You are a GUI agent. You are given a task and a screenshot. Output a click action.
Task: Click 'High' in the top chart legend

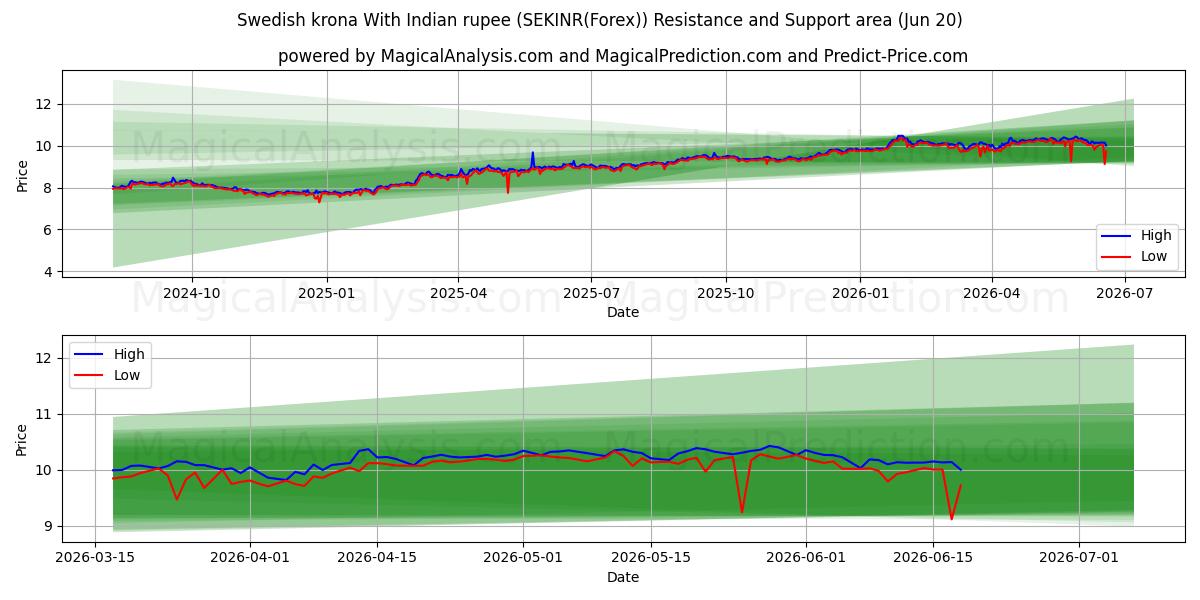pos(1156,236)
